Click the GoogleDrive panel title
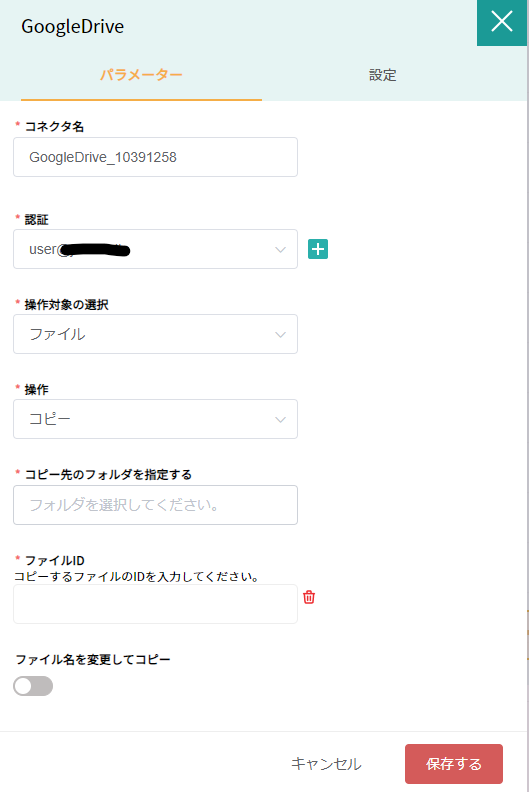This screenshot has width=529, height=792. point(72,26)
